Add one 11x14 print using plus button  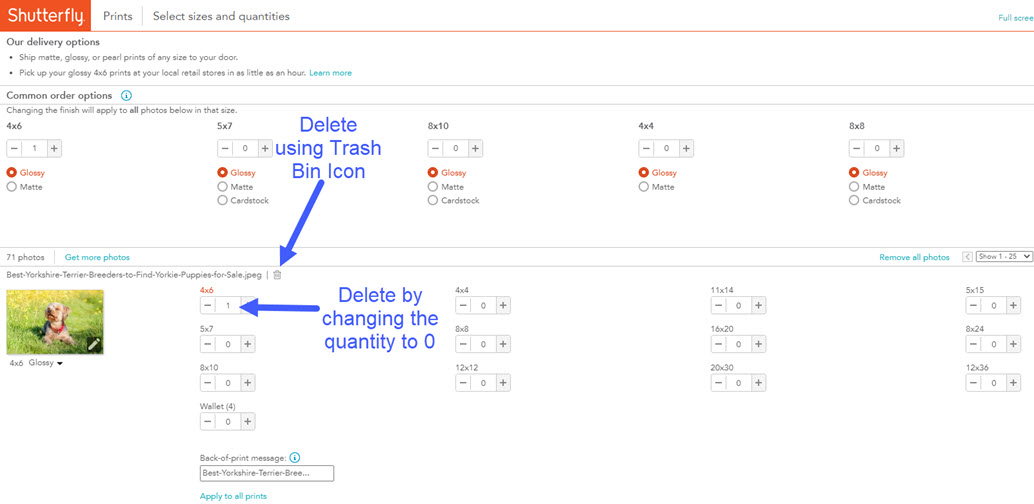coord(759,305)
